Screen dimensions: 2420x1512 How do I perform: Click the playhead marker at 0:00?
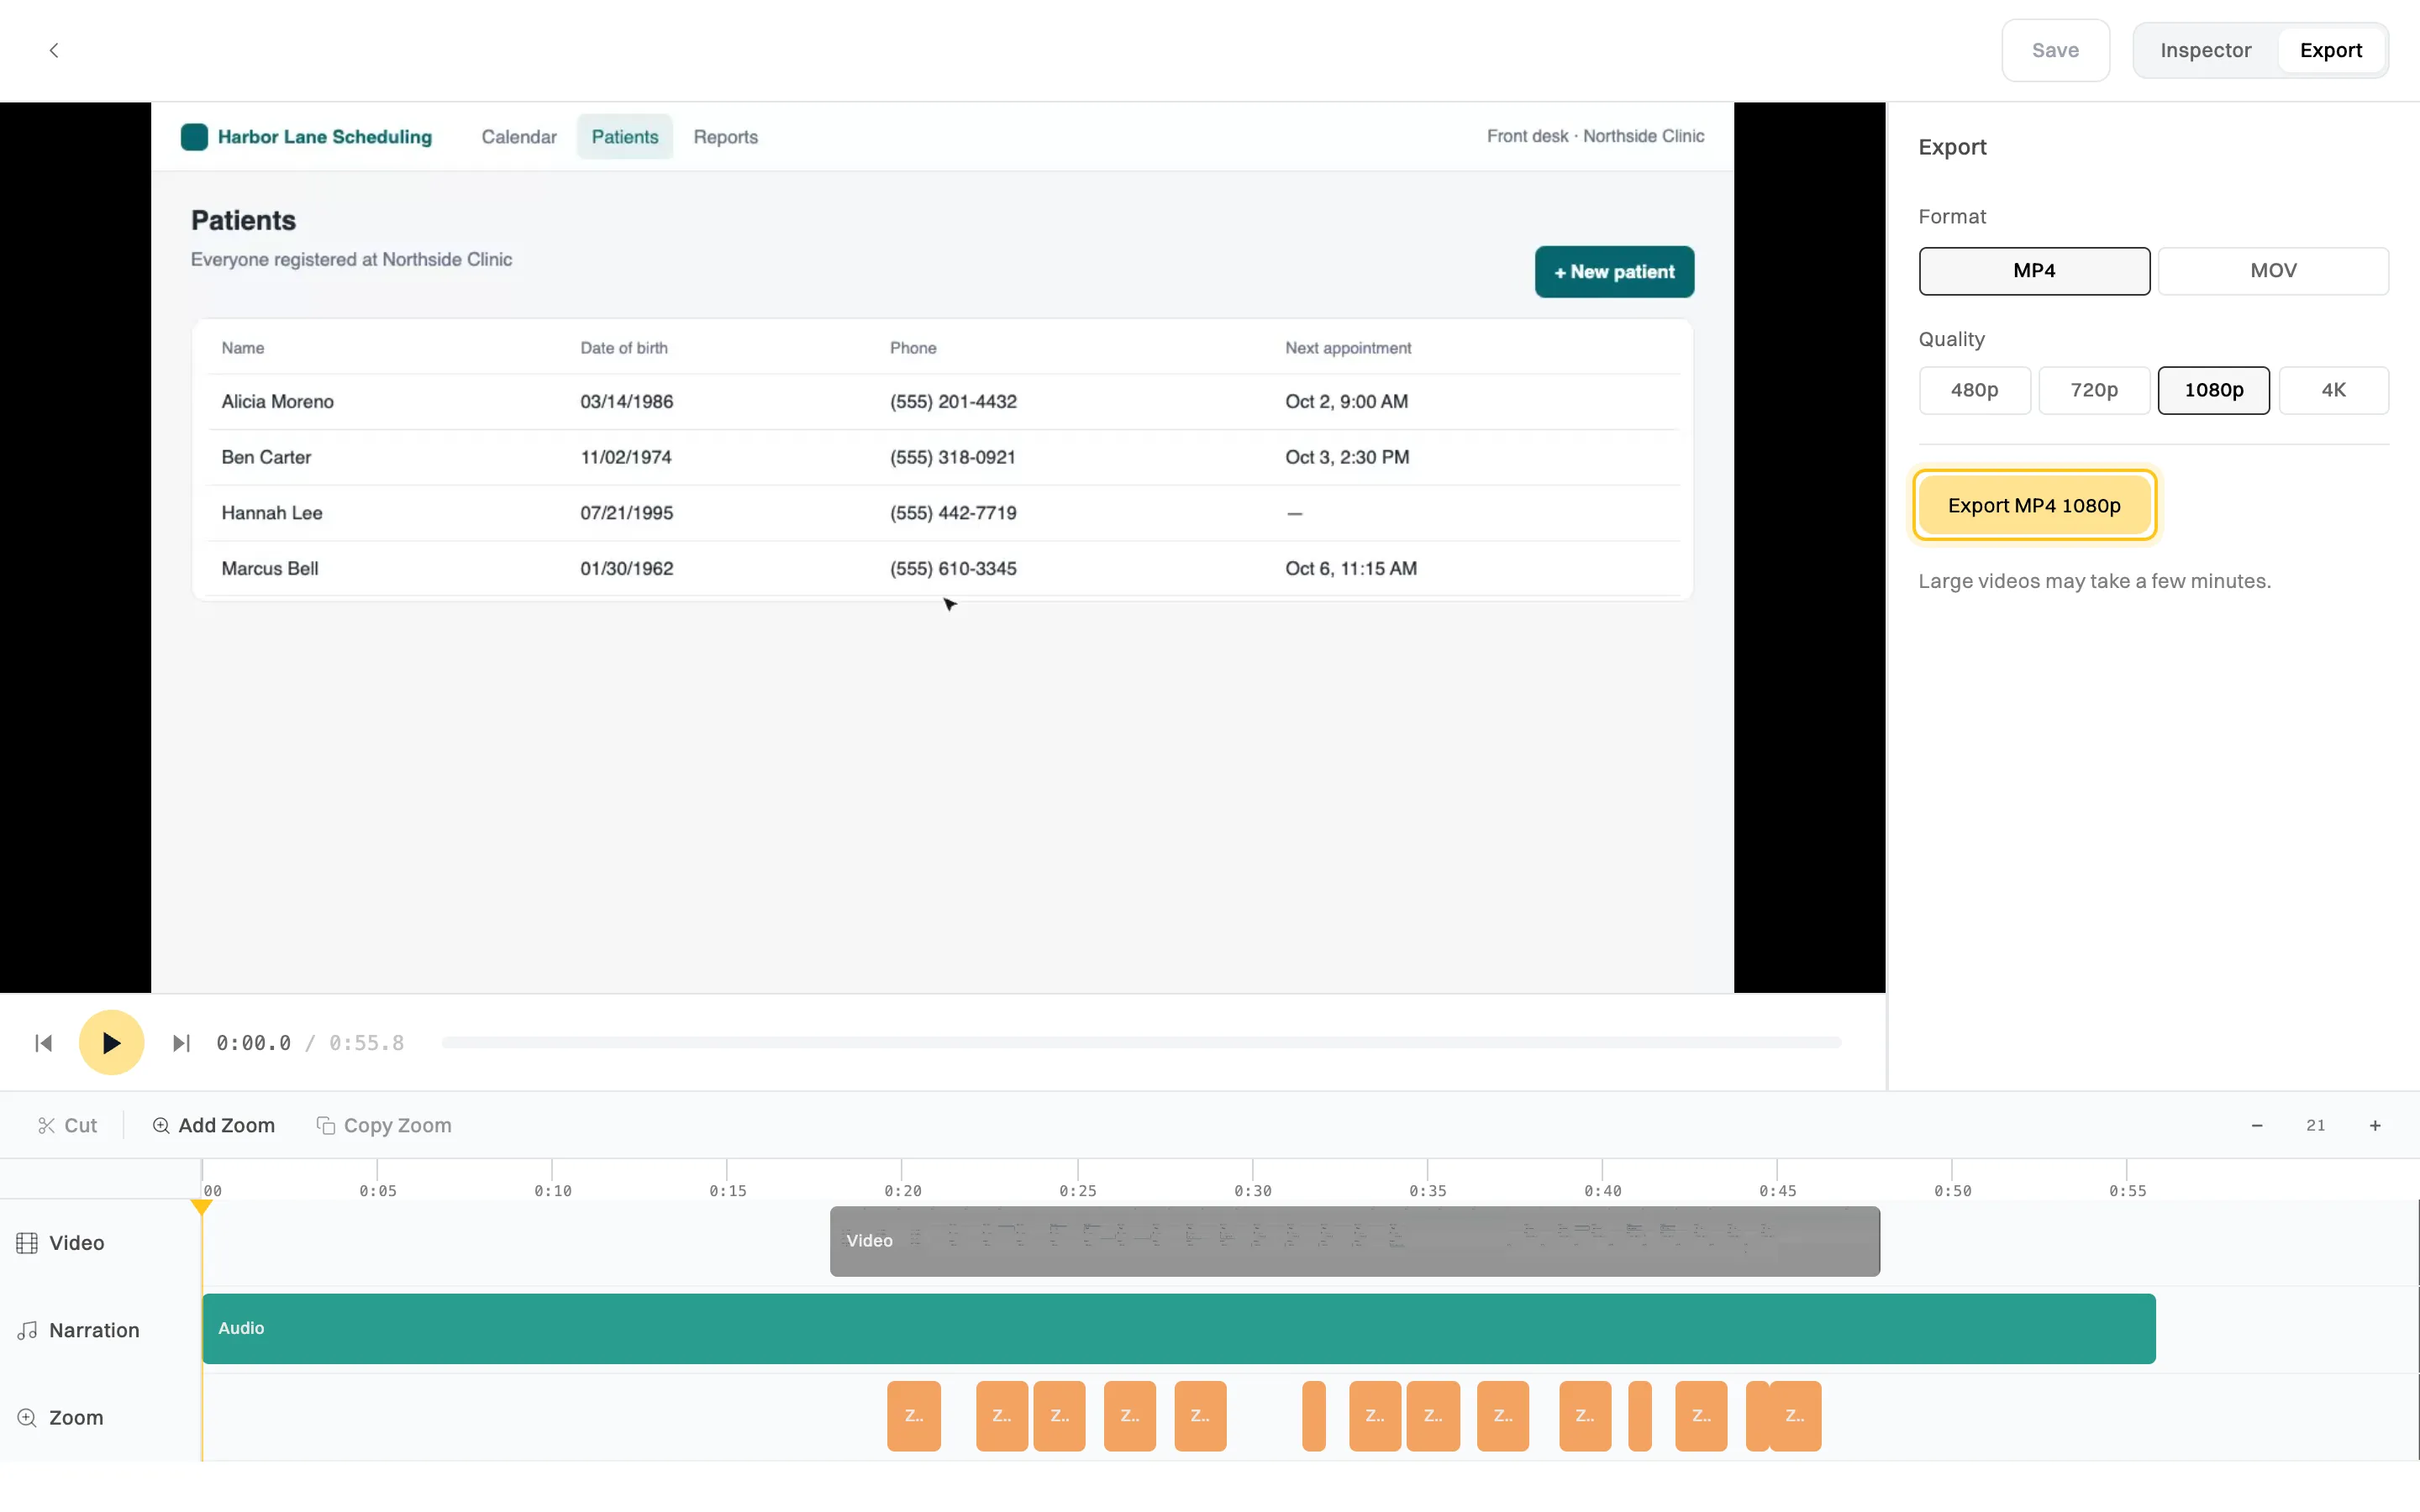(202, 1207)
